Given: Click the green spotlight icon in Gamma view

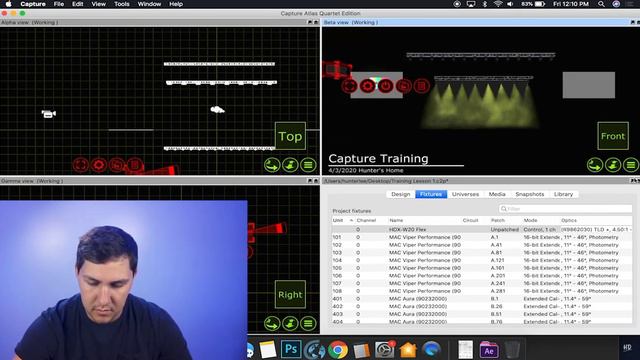Looking at the screenshot, I should coord(290,323).
